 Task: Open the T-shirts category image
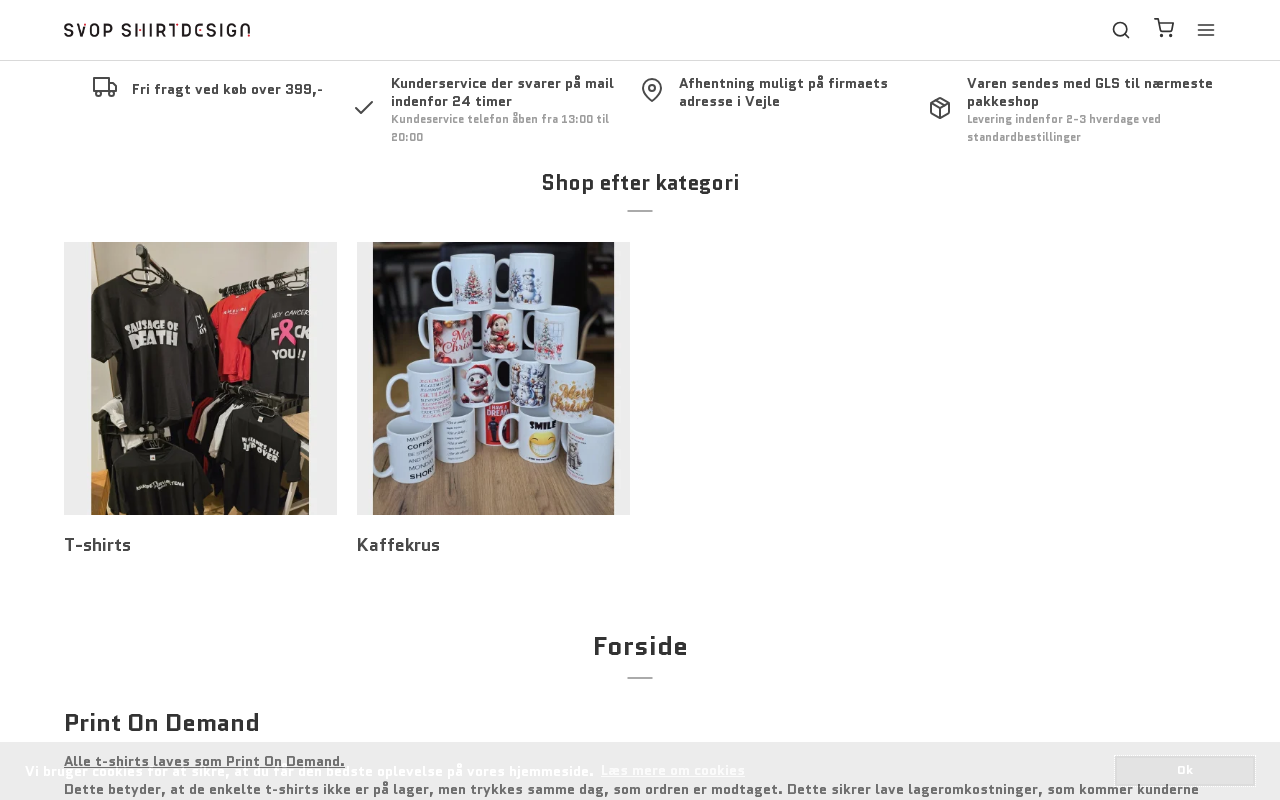[200, 378]
